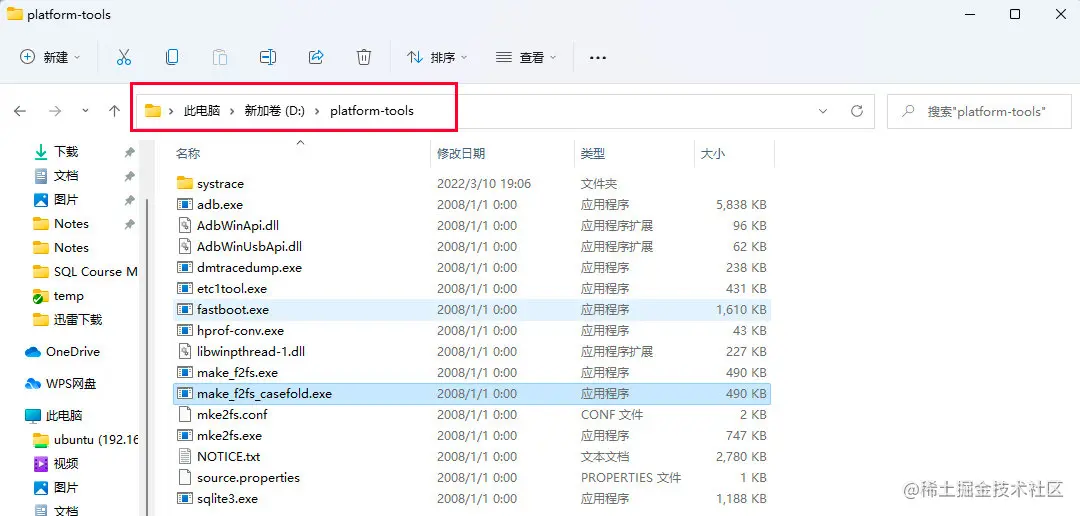Click 新加卷 (D:) in the breadcrumb

[x=275, y=111]
